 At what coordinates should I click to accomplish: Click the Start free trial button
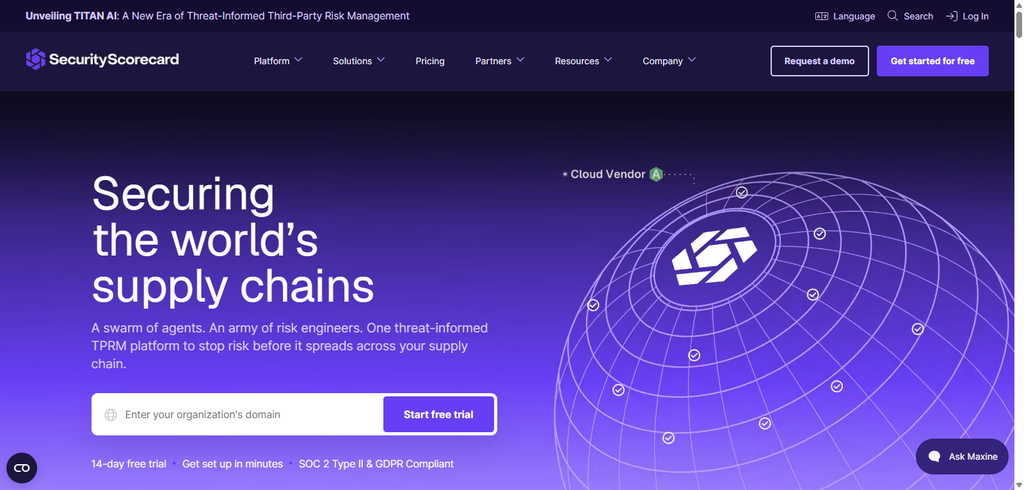pos(438,414)
